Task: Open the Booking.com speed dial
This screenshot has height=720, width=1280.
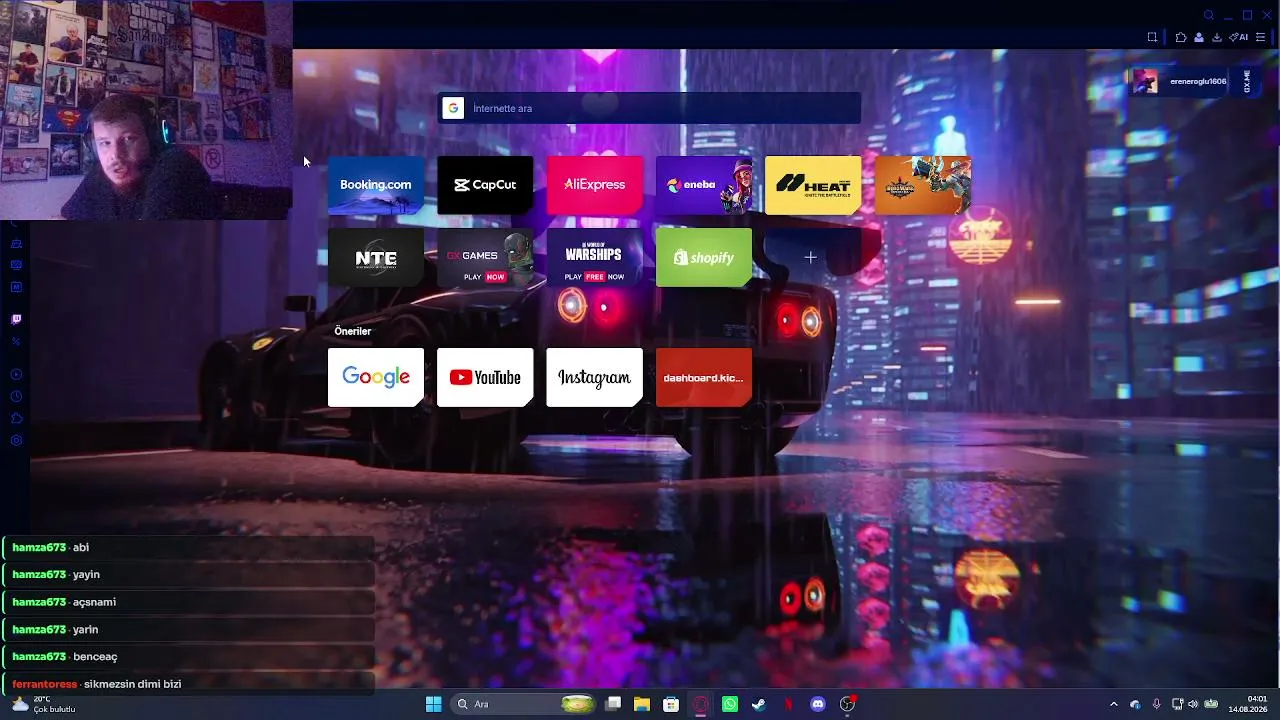Action: point(376,185)
